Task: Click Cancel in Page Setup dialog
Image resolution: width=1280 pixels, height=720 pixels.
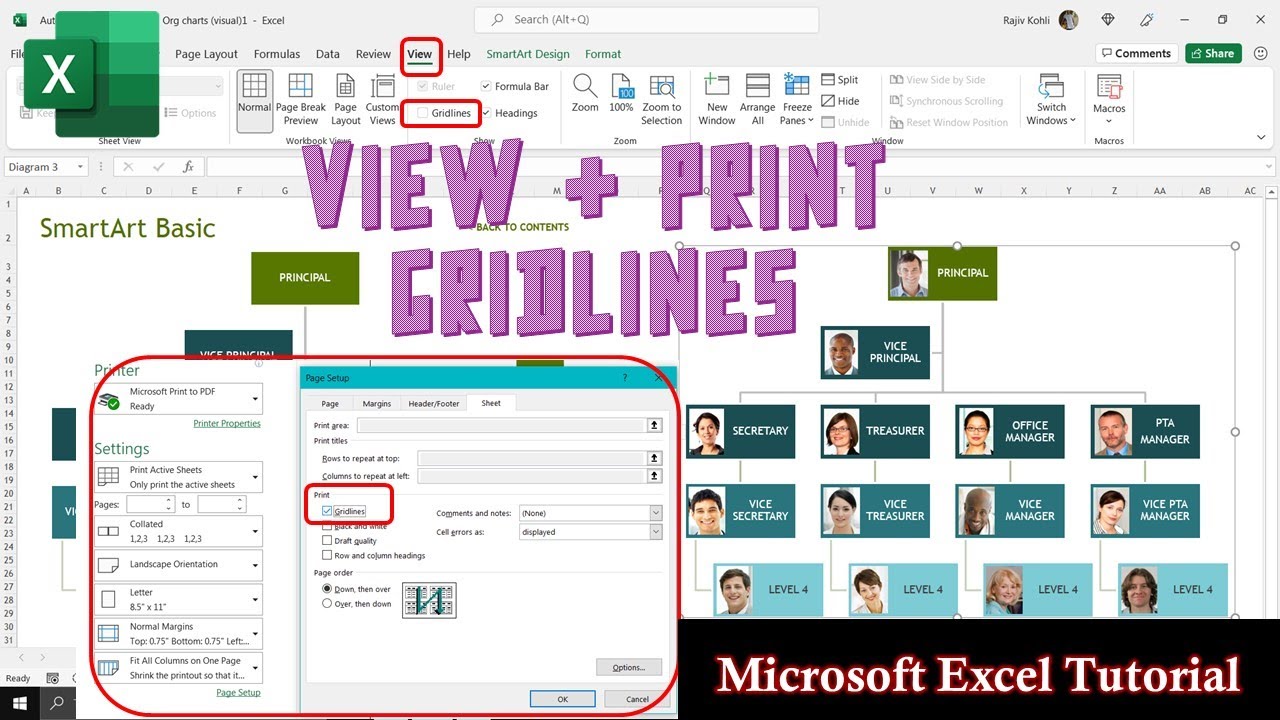Action: (x=637, y=699)
